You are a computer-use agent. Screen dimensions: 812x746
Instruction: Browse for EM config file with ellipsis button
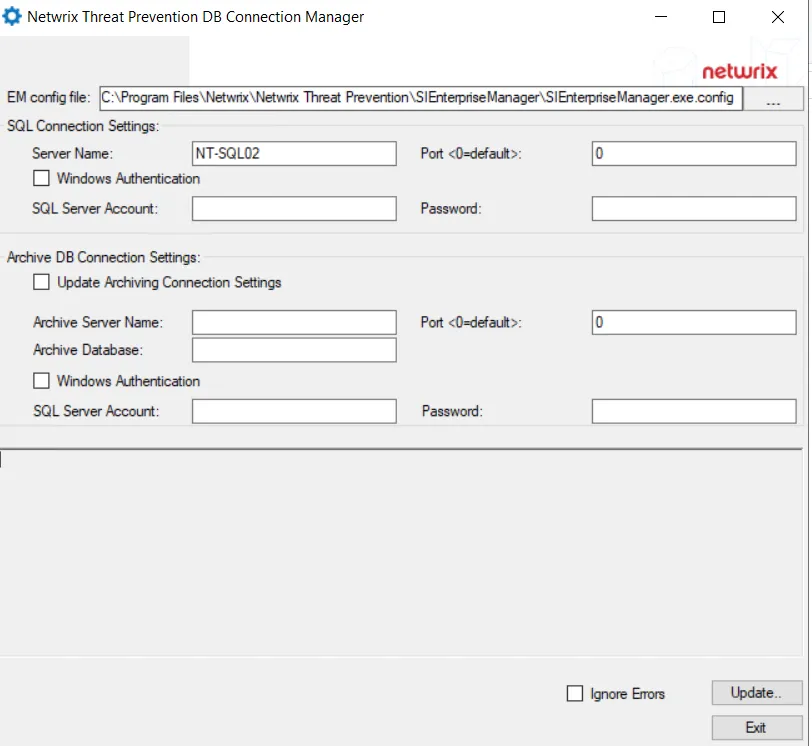(773, 98)
